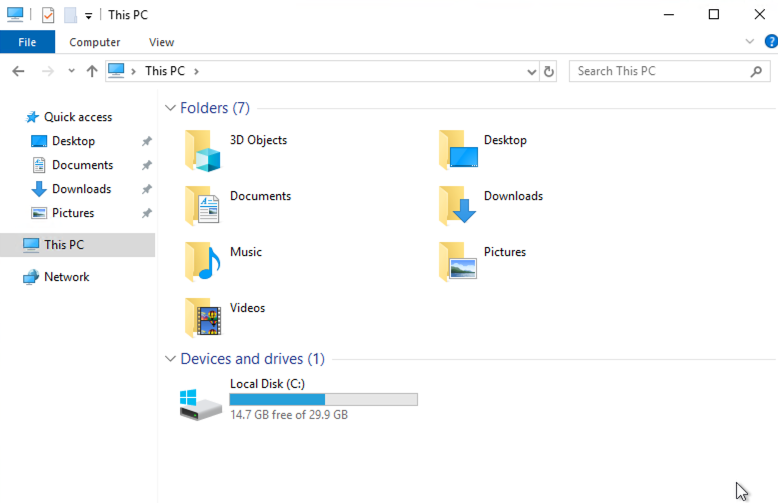Image resolution: width=778 pixels, height=503 pixels.
Task: Maximize the This PC window
Action: click(x=713, y=15)
